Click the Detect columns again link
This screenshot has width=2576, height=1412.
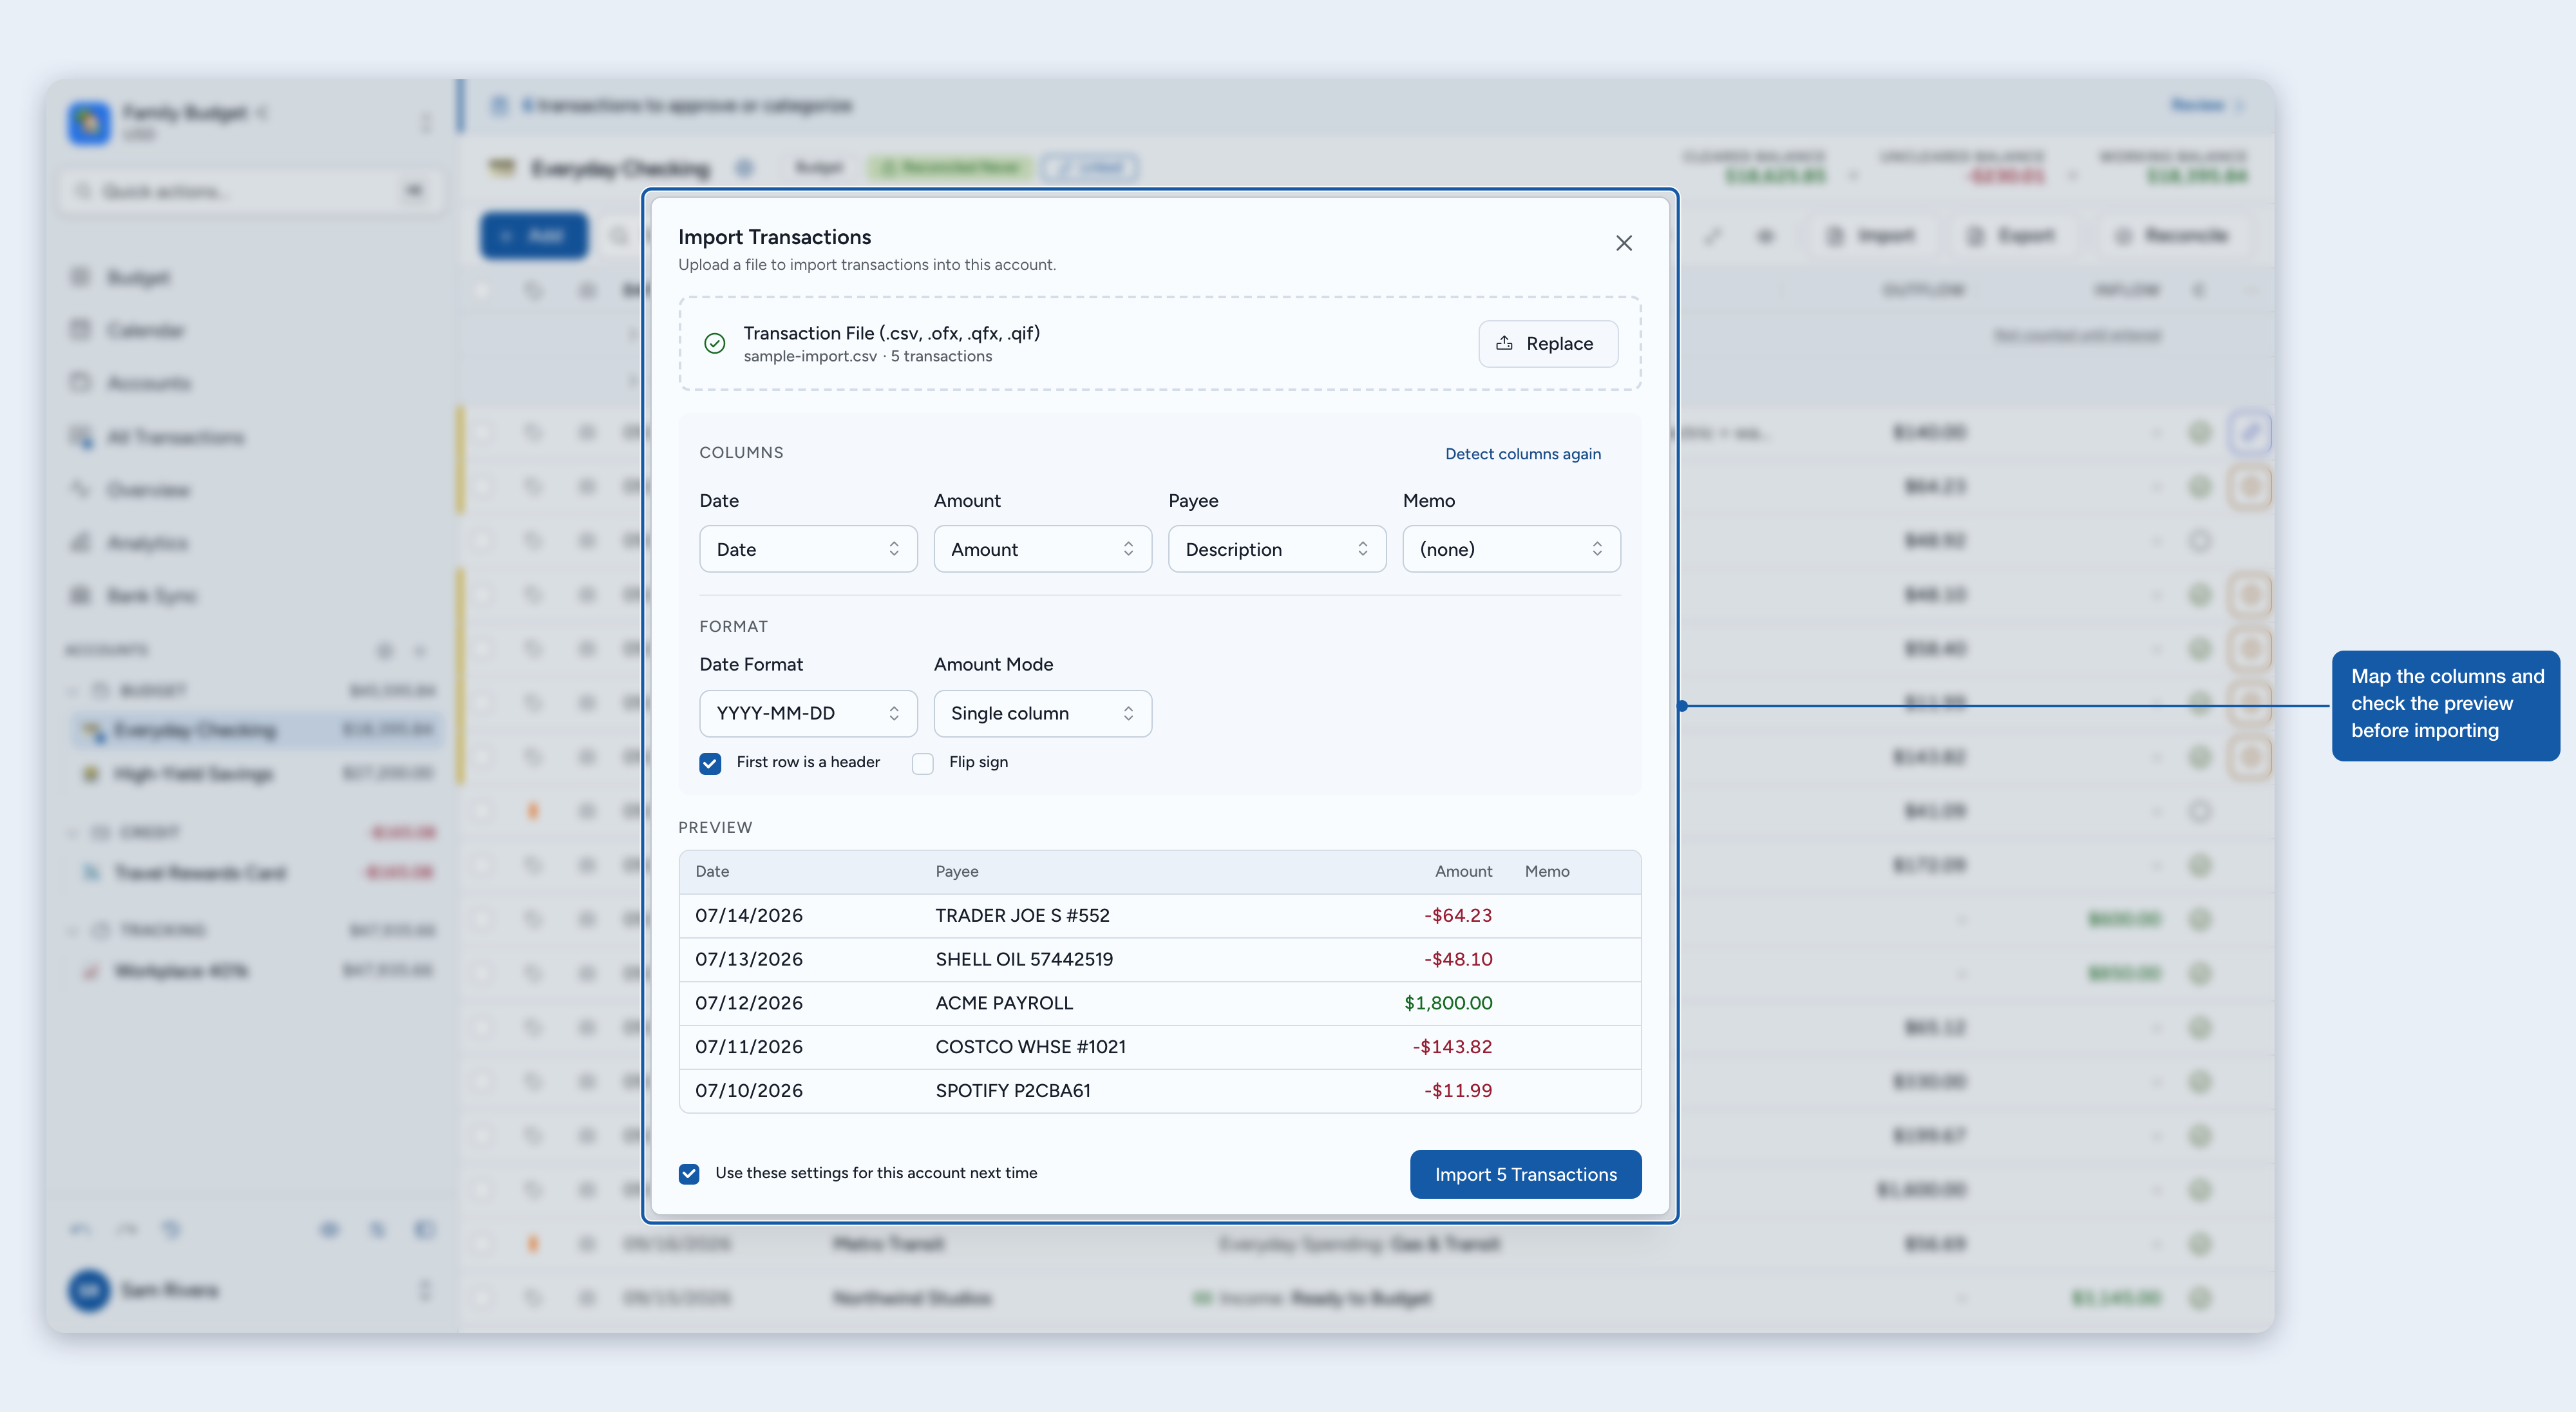[x=1522, y=454]
